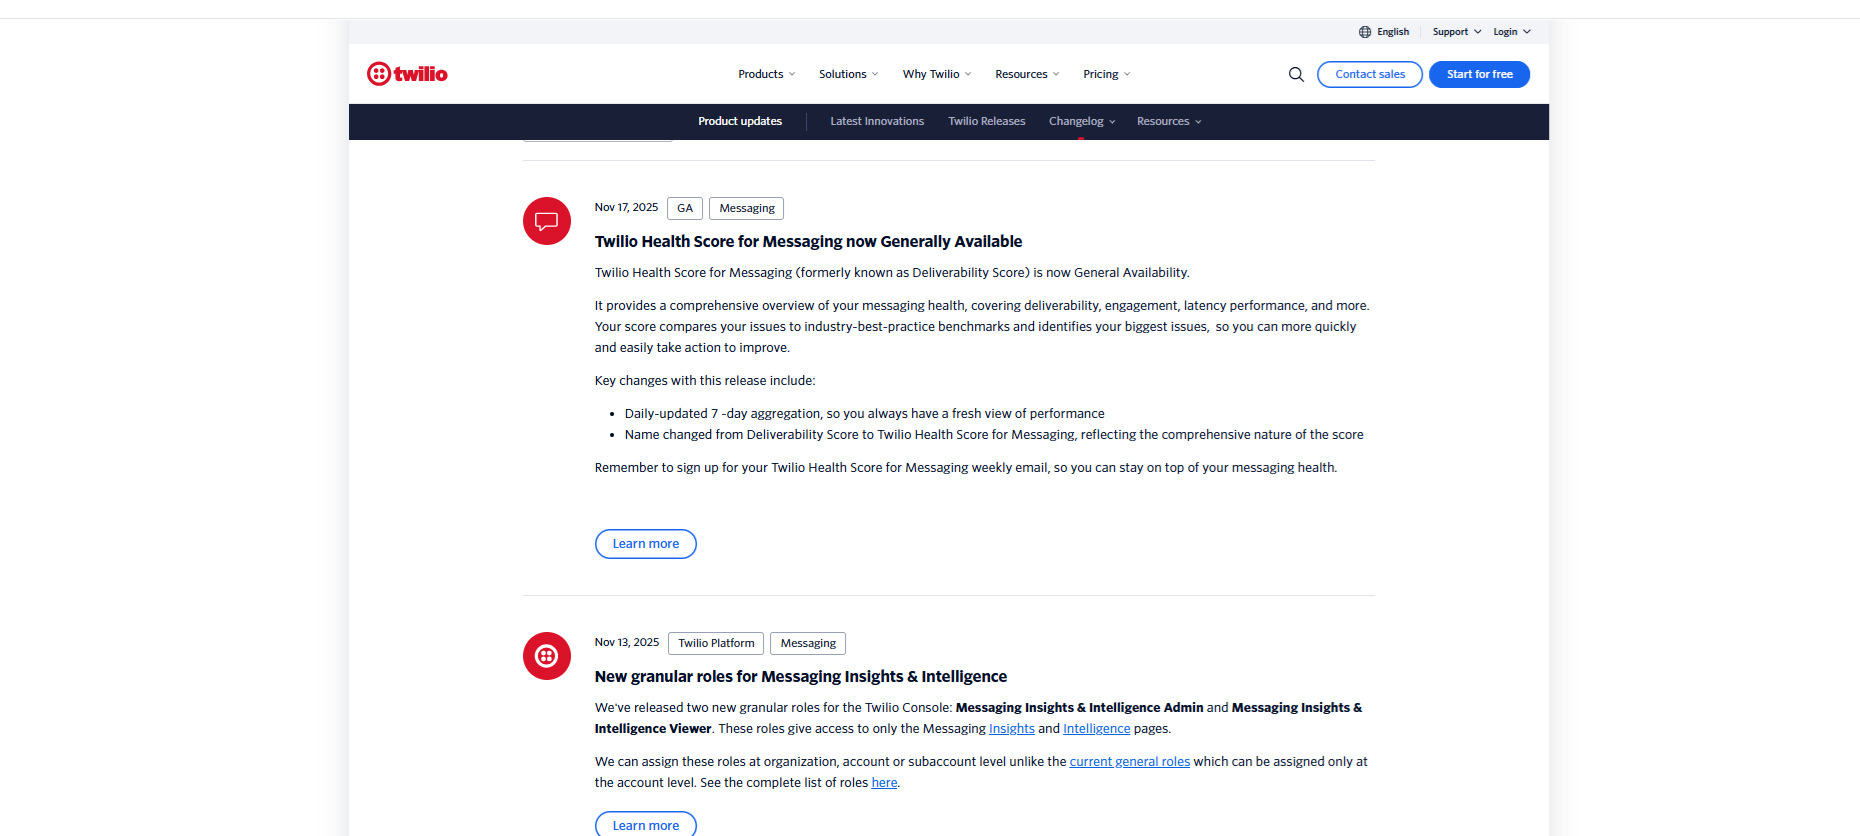Click the Twilio Health Score for Messaging headline
1860x836 pixels.
pos(808,242)
